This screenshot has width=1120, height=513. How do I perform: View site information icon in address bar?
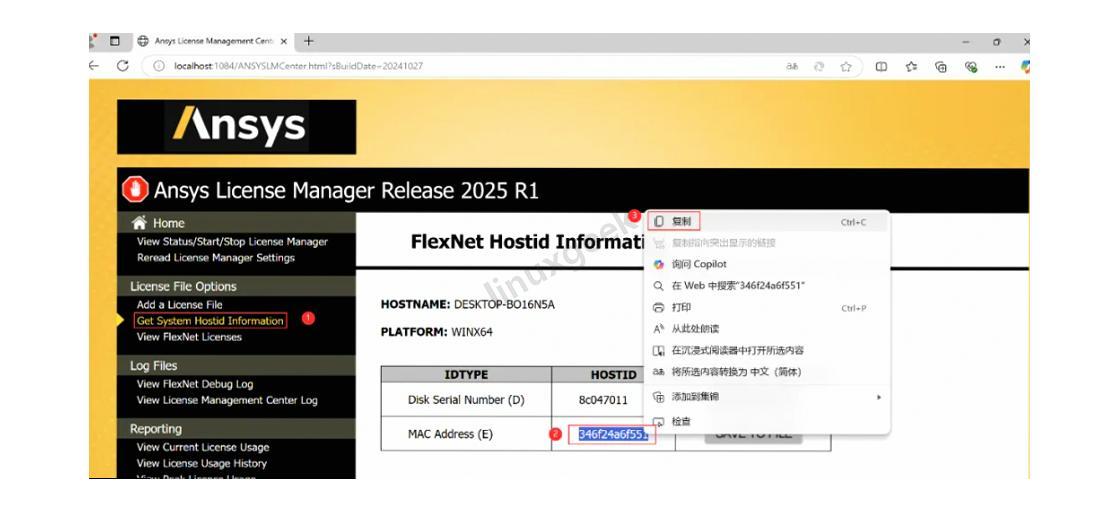pyautogui.click(x=159, y=66)
